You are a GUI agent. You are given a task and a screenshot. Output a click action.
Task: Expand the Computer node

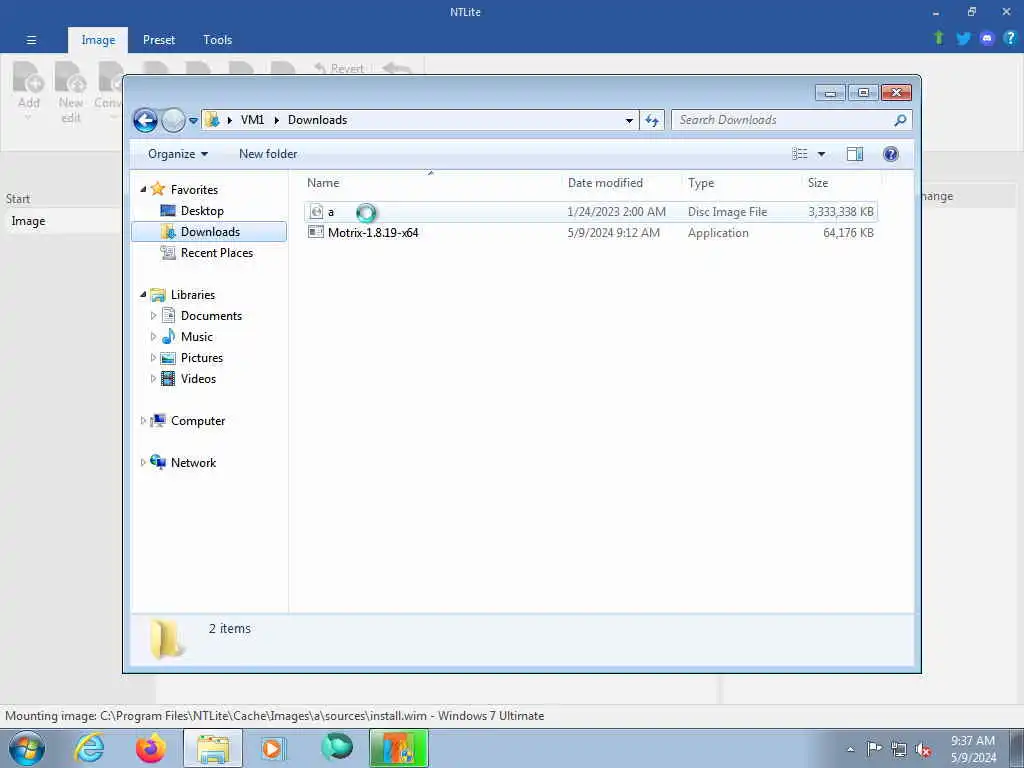[143, 421]
